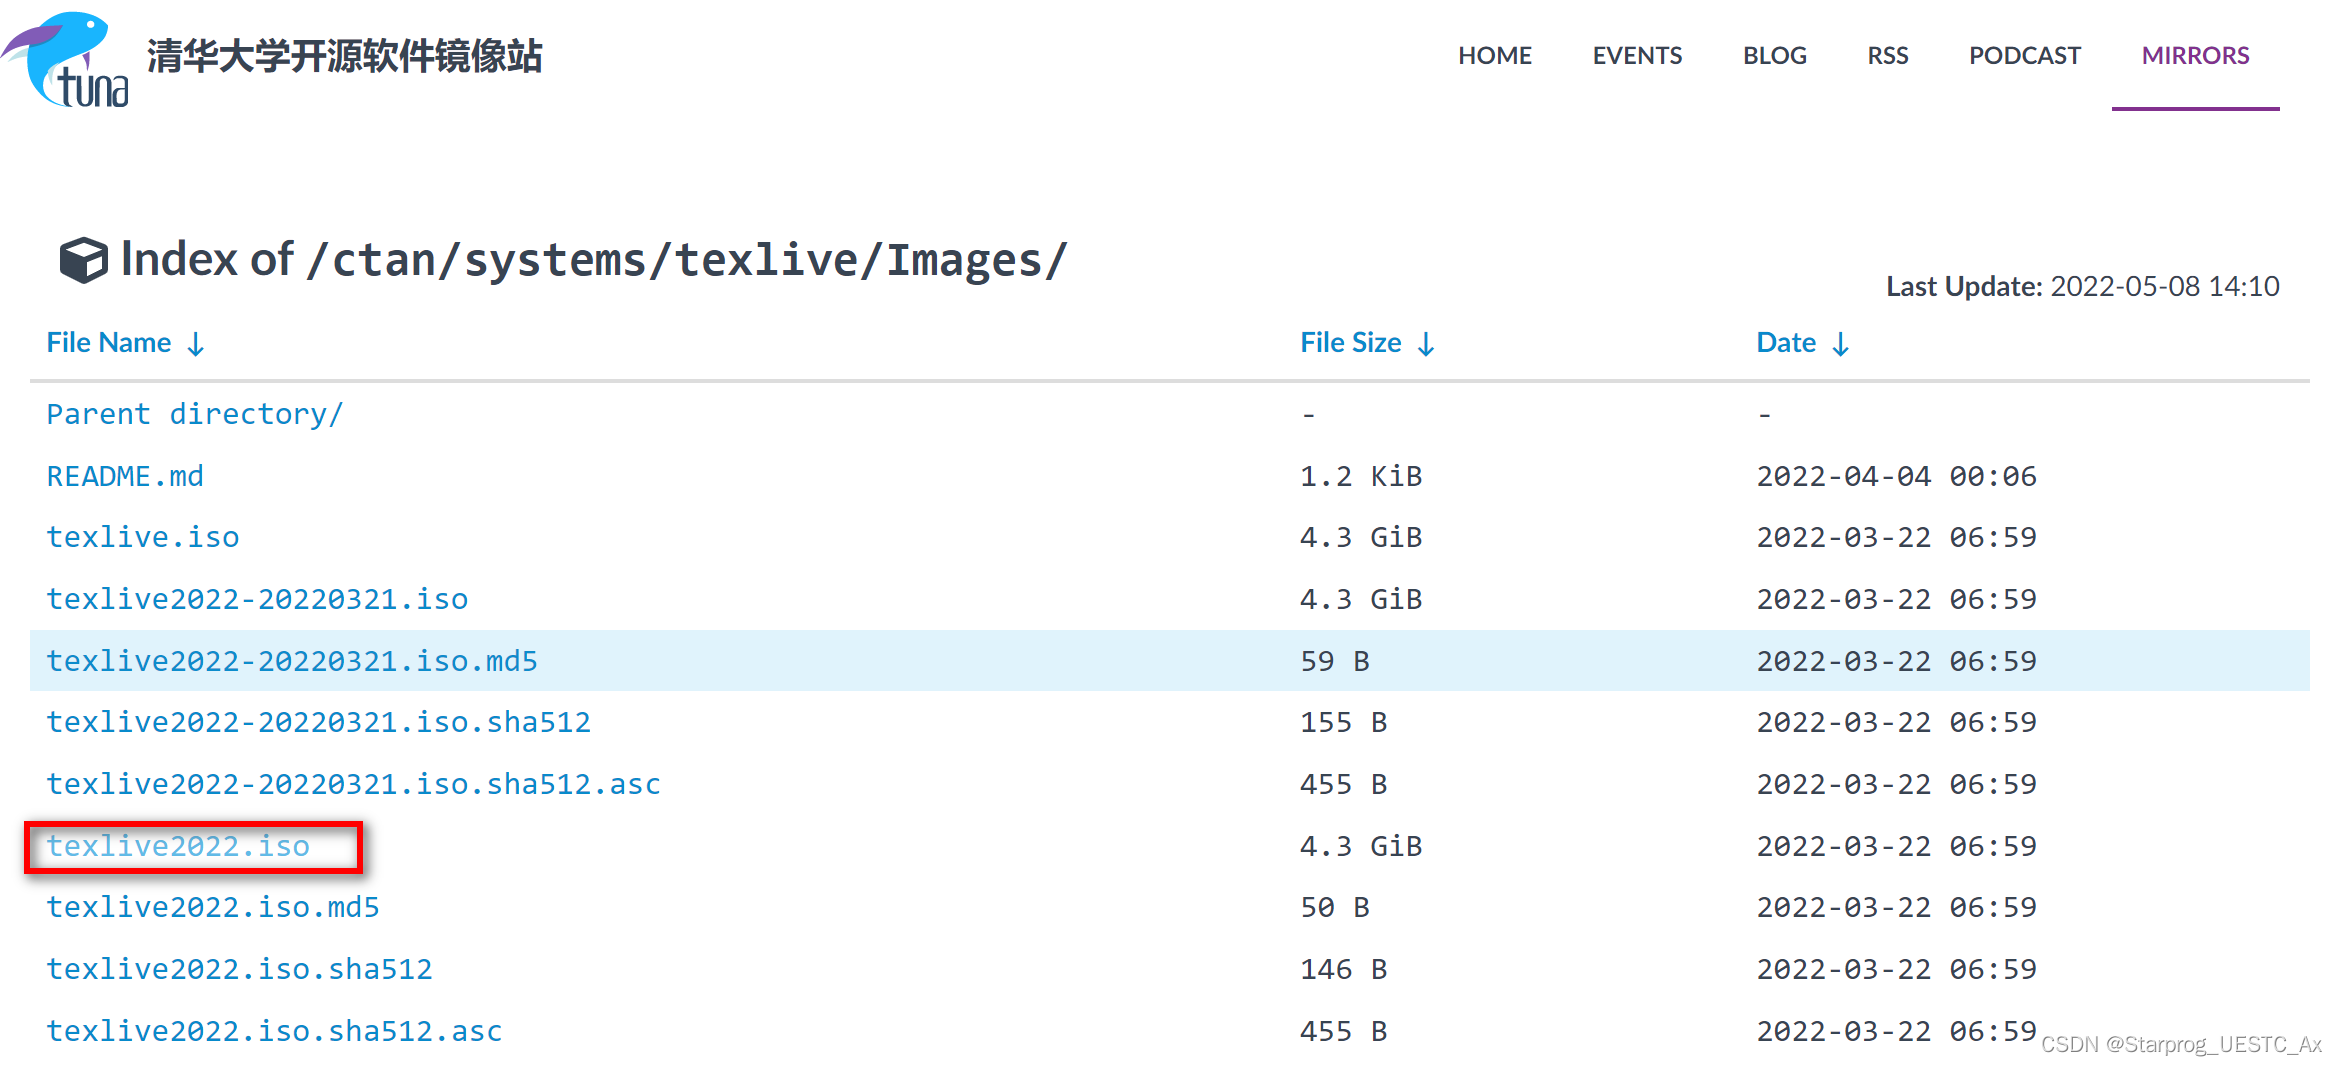2338x1066 pixels.
Task: Click the 4.3 GiB size of texlive2022.iso
Action: (x=1361, y=846)
